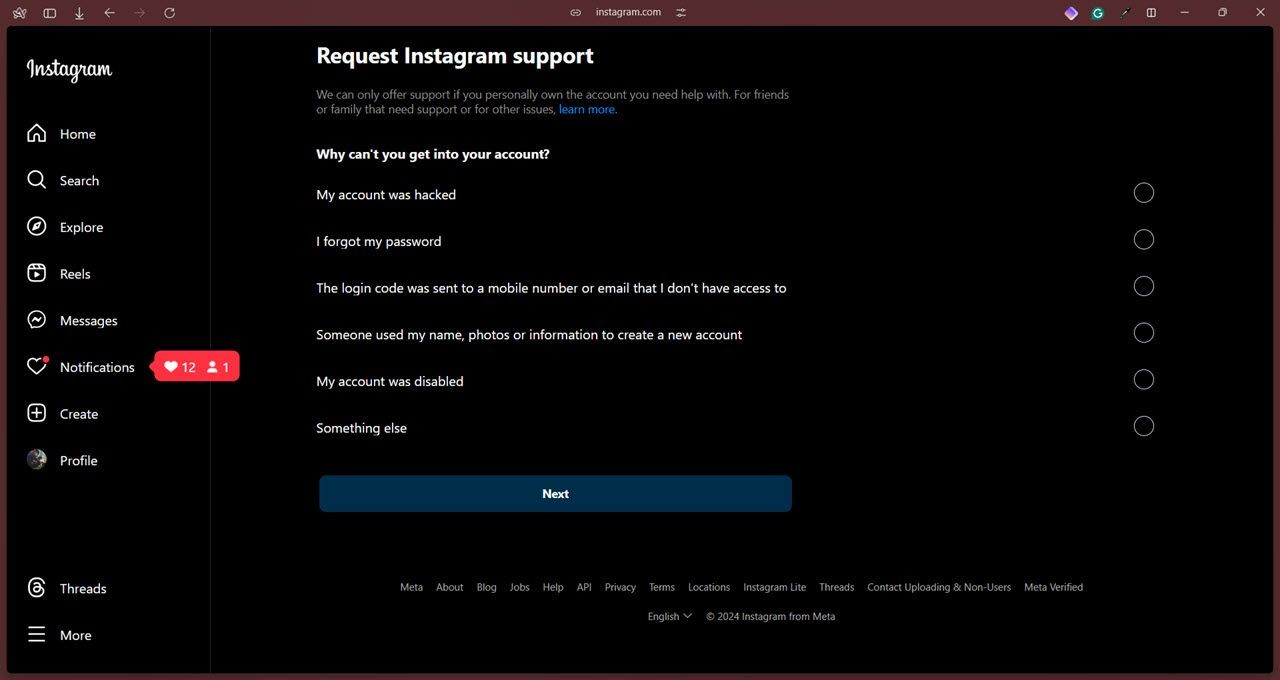Follow the 'learn more' link
The height and width of the screenshot is (680, 1280).
tap(587, 110)
